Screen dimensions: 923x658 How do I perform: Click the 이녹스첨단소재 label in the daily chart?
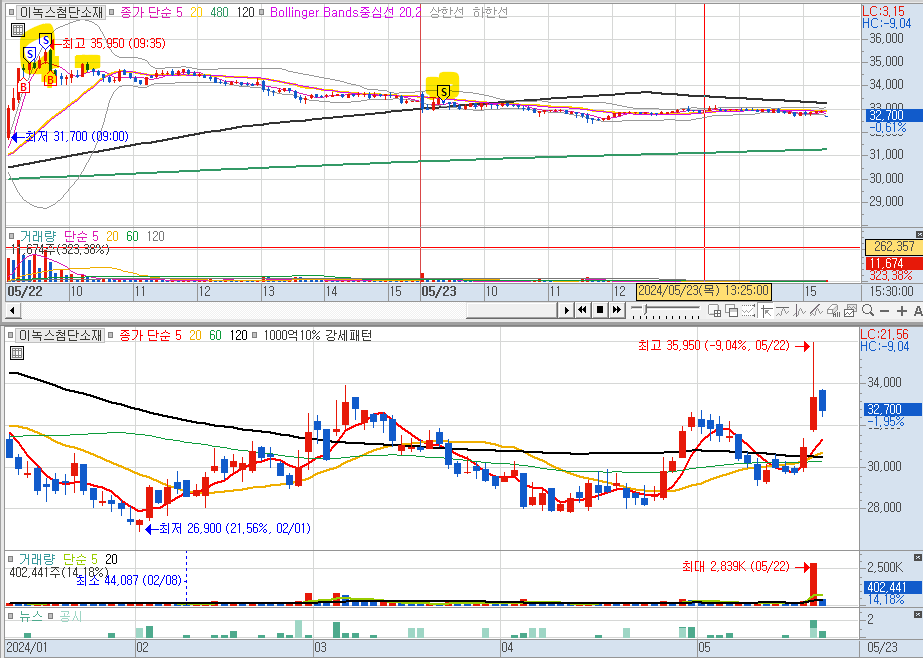click(x=61, y=335)
